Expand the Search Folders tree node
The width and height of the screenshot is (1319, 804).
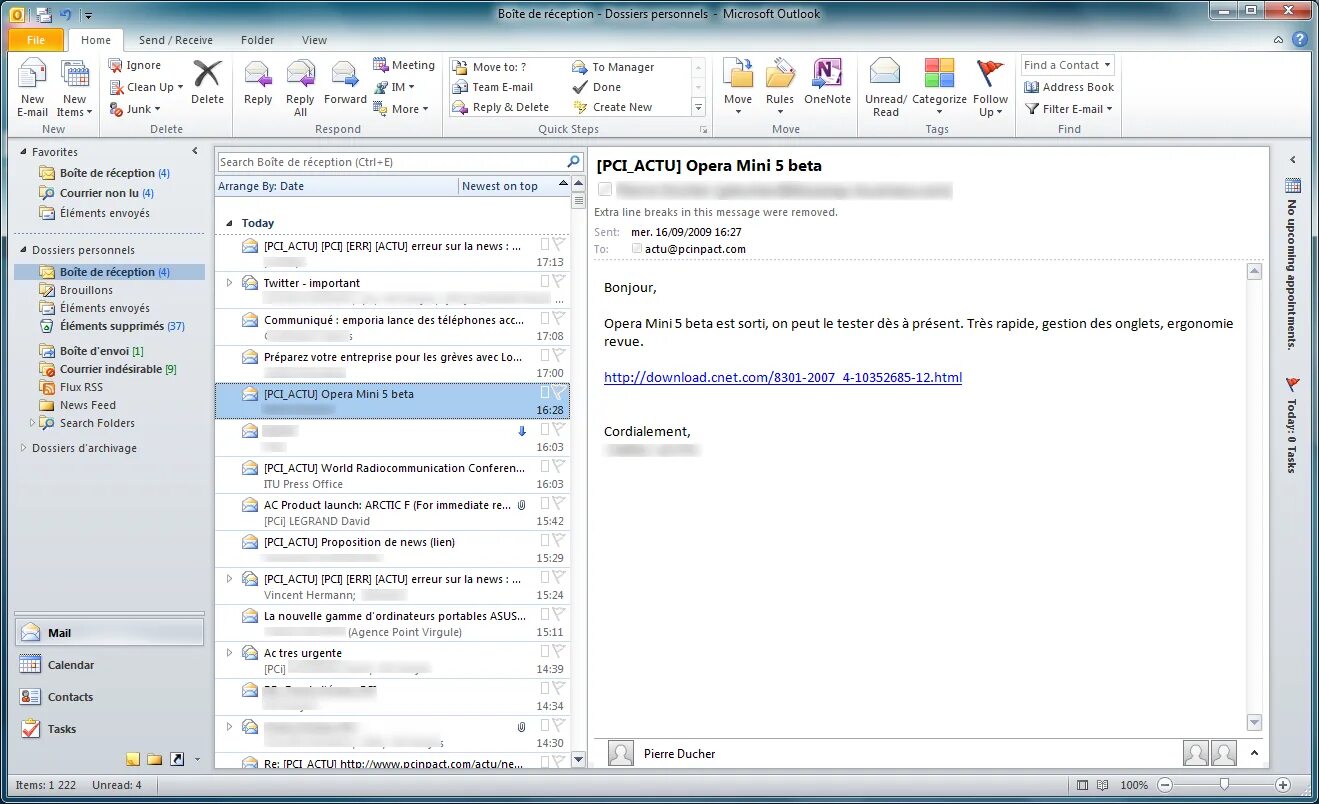click(32, 423)
